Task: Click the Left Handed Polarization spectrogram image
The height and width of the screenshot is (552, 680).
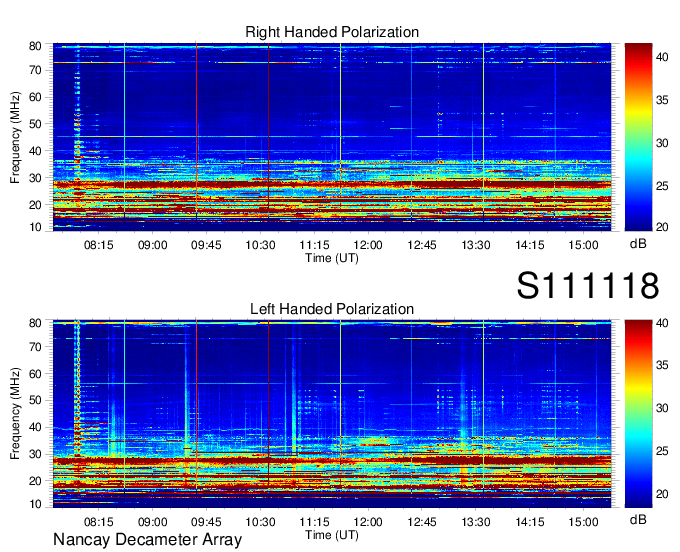Action: [x=332, y=414]
